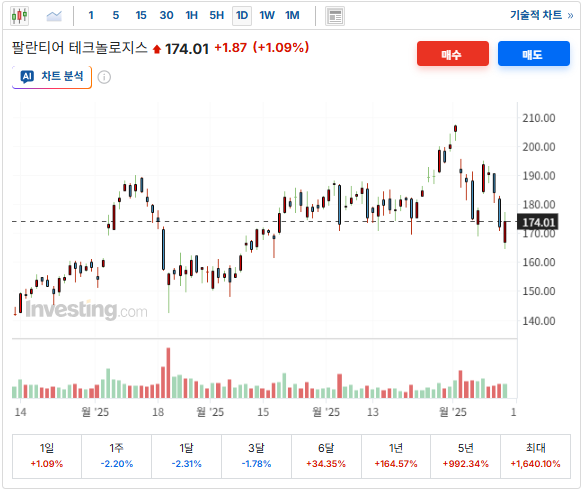Click the 210.00 axis label
Image resolution: width=581 pixels, height=491 pixels.
(x=539, y=118)
